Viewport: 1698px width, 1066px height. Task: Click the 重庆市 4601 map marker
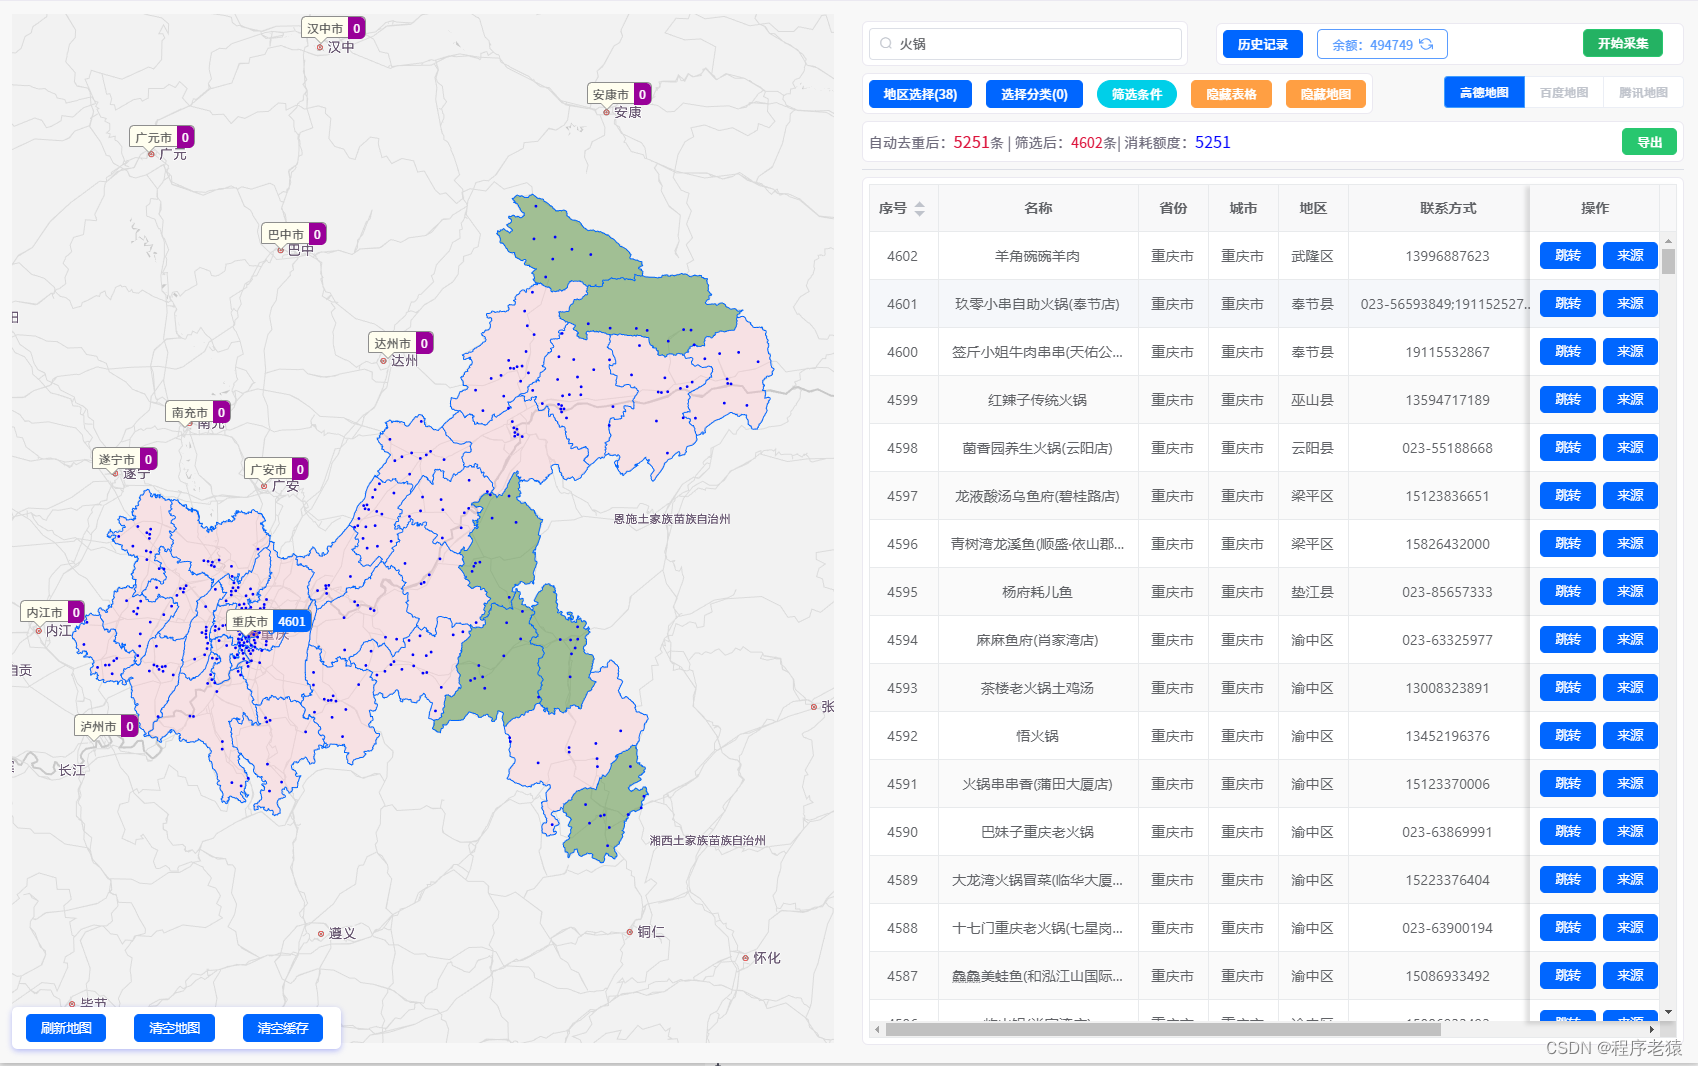point(269,621)
